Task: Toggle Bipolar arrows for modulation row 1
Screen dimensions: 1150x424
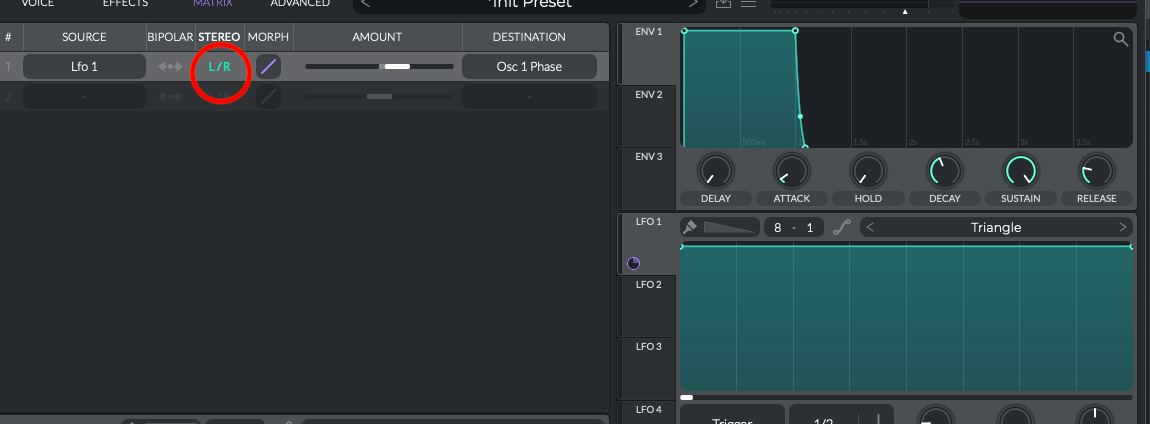Action: [170, 67]
